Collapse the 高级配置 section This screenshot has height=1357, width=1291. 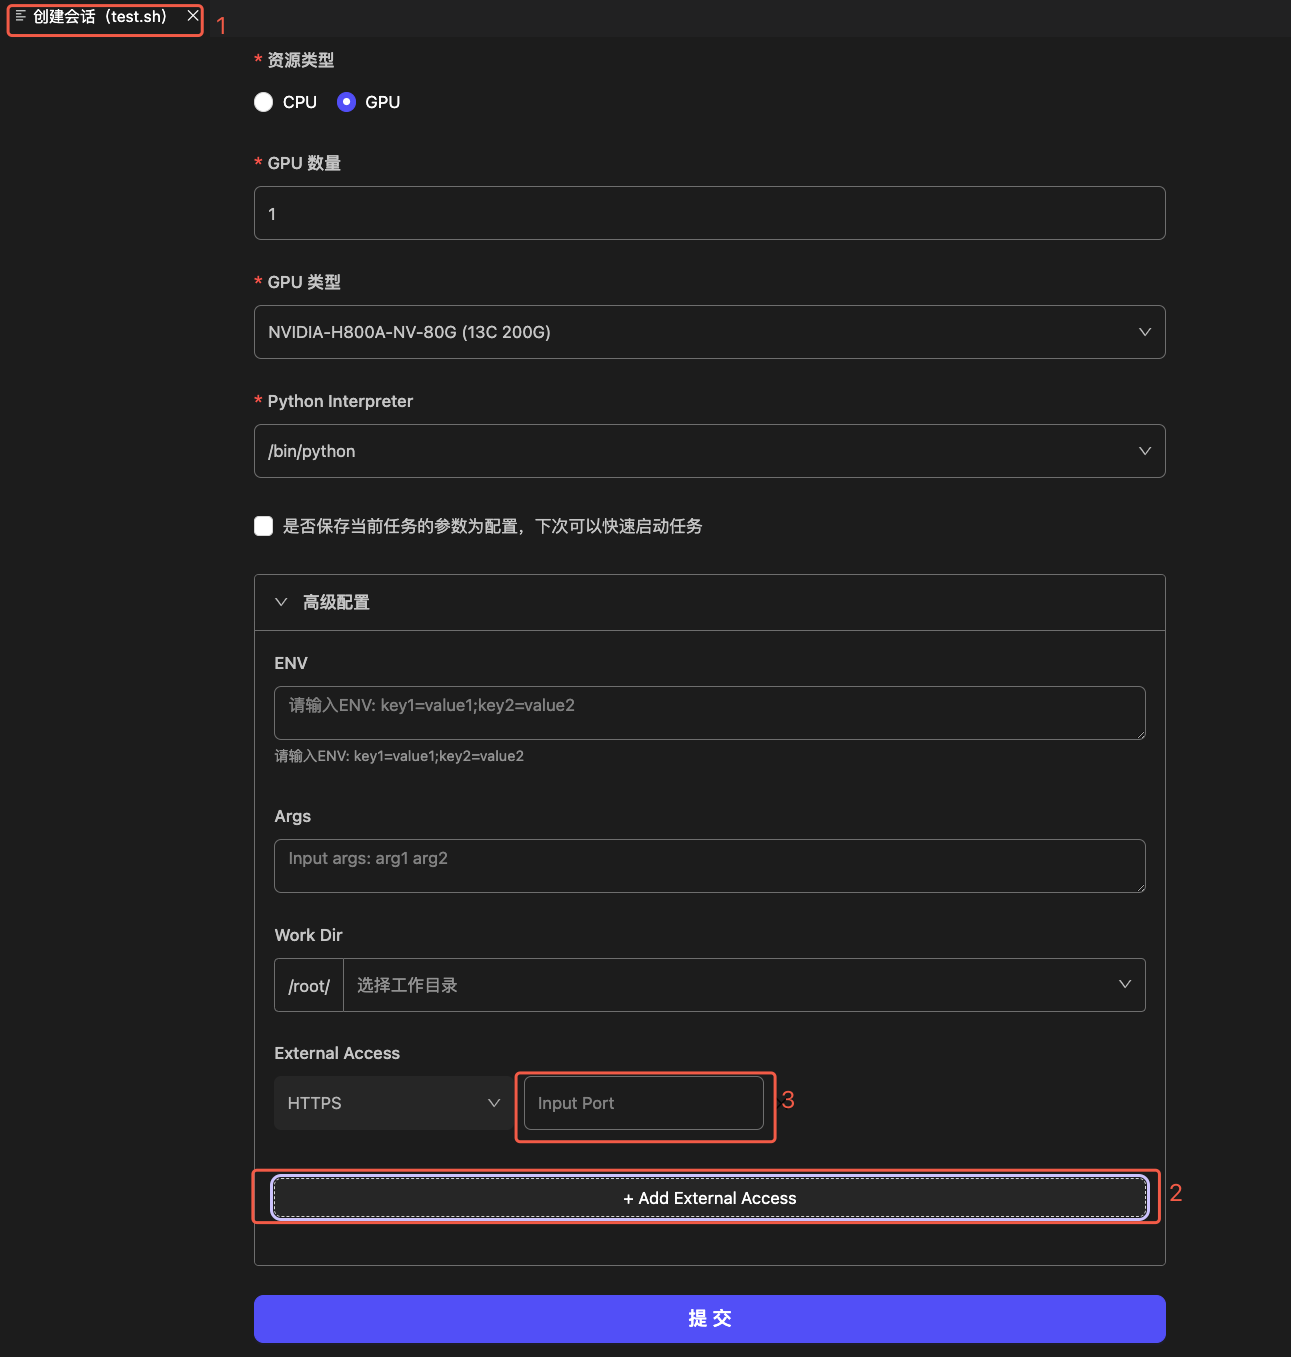[x=282, y=602]
